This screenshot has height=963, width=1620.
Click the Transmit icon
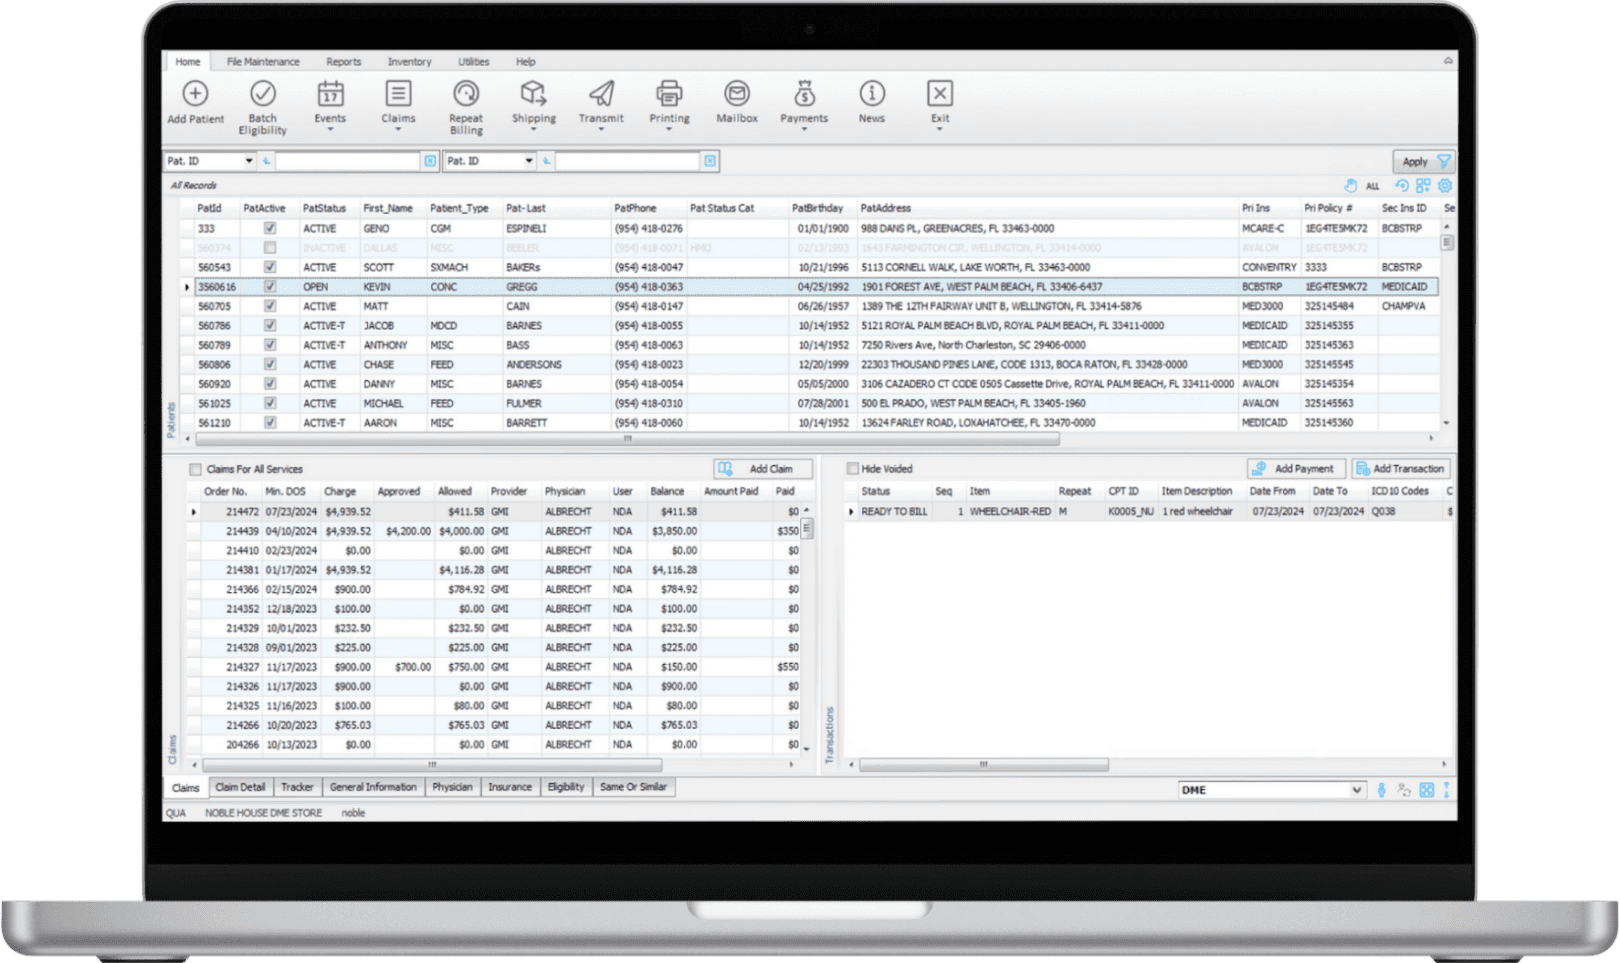[x=601, y=100]
